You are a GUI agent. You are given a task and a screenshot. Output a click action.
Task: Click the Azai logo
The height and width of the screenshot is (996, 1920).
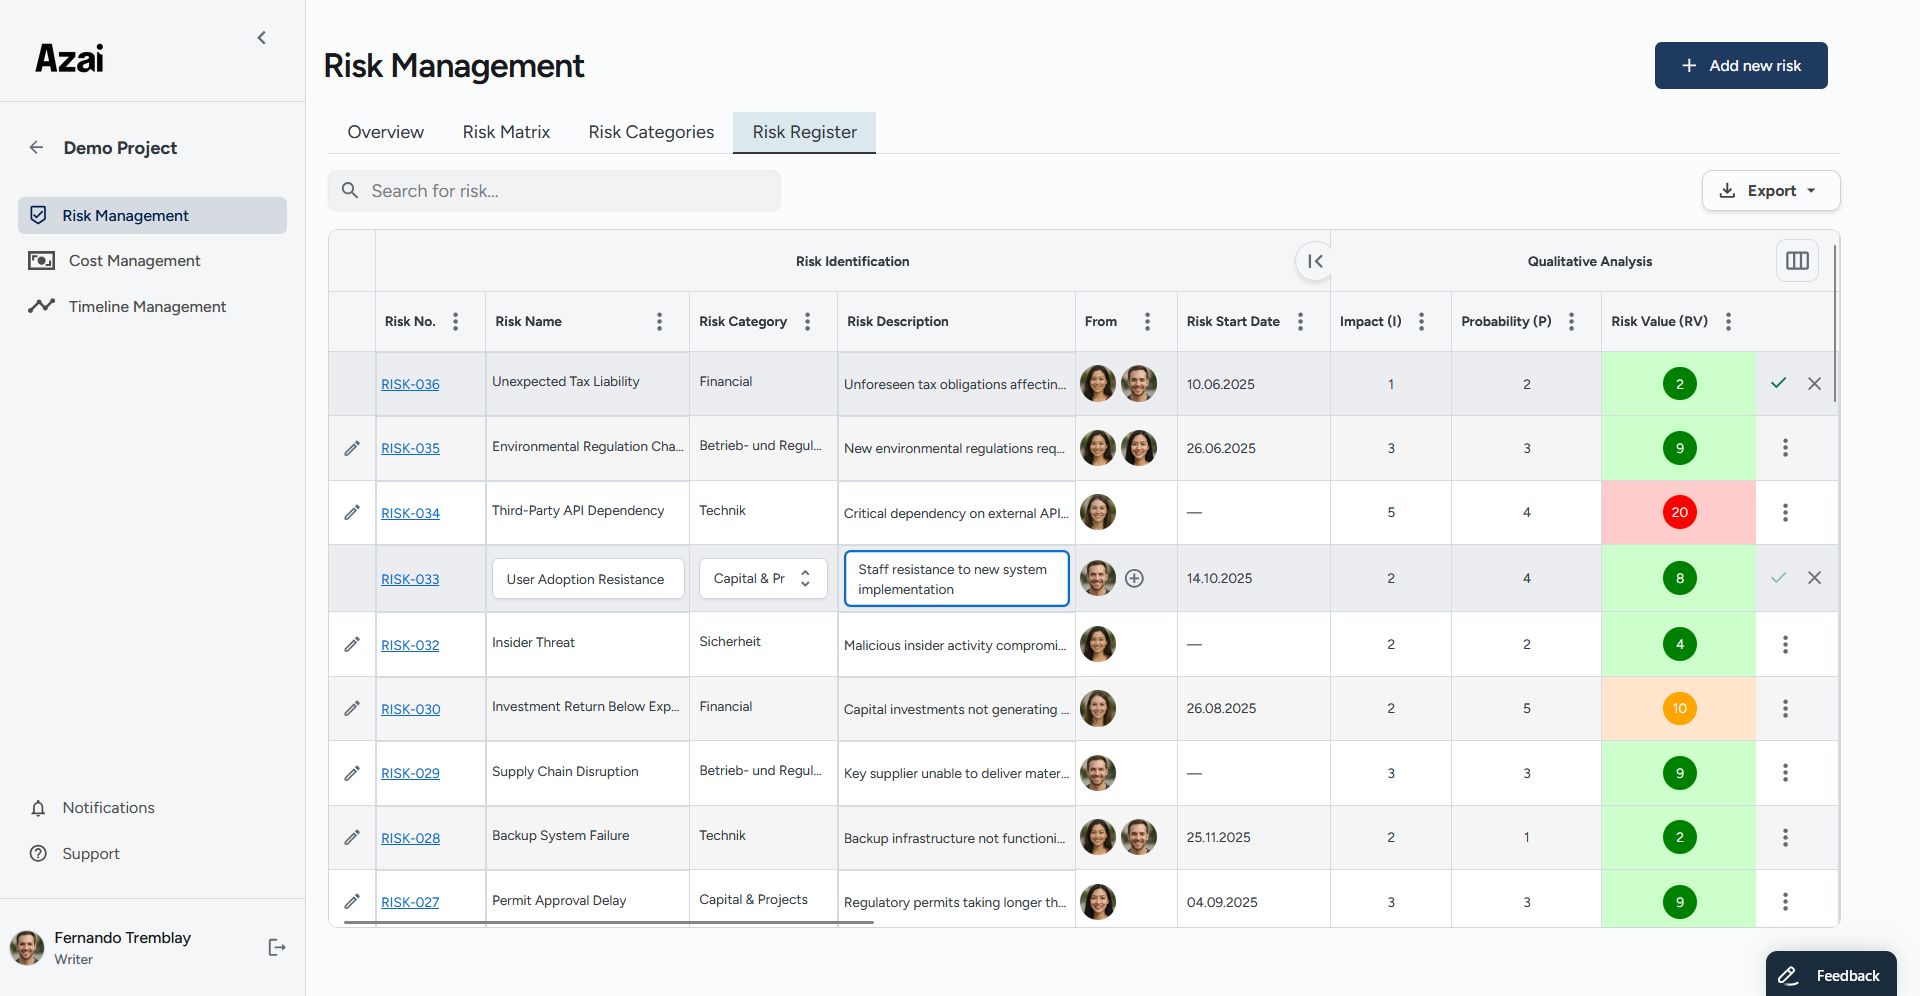(69, 58)
